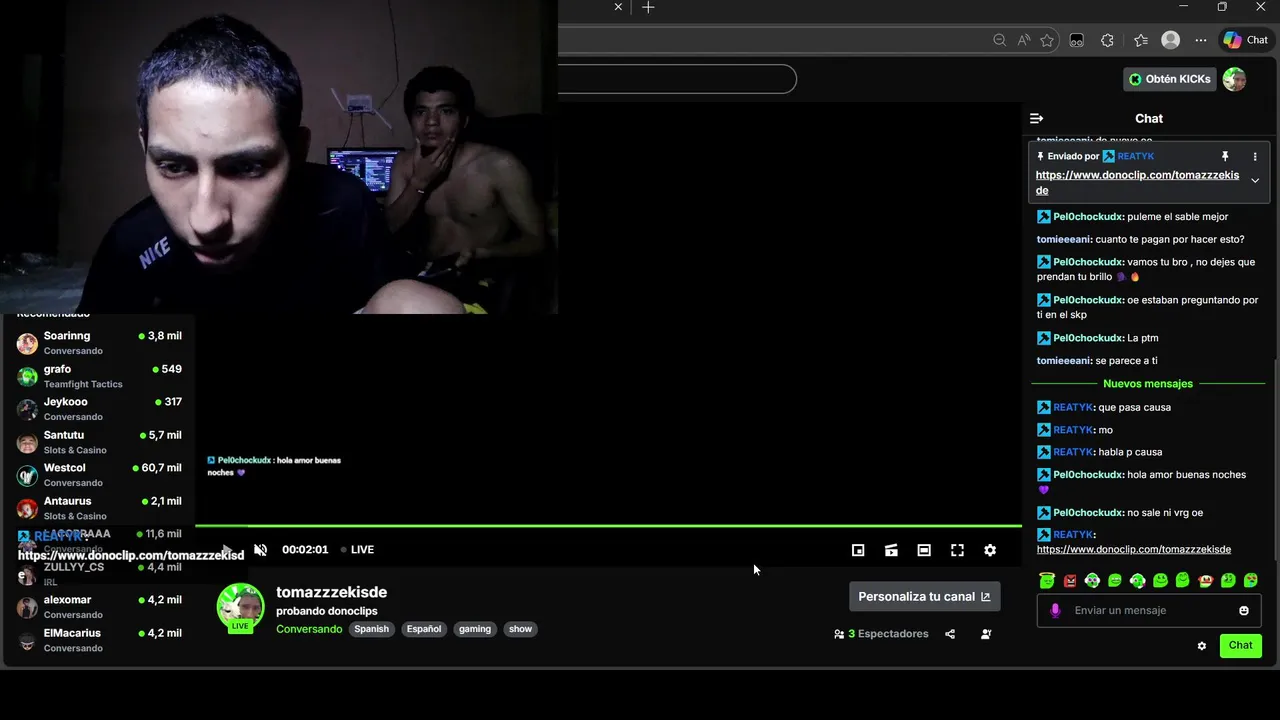Open alexomar recommended channel
Viewport: 1280px width, 720px height.
point(99,607)
